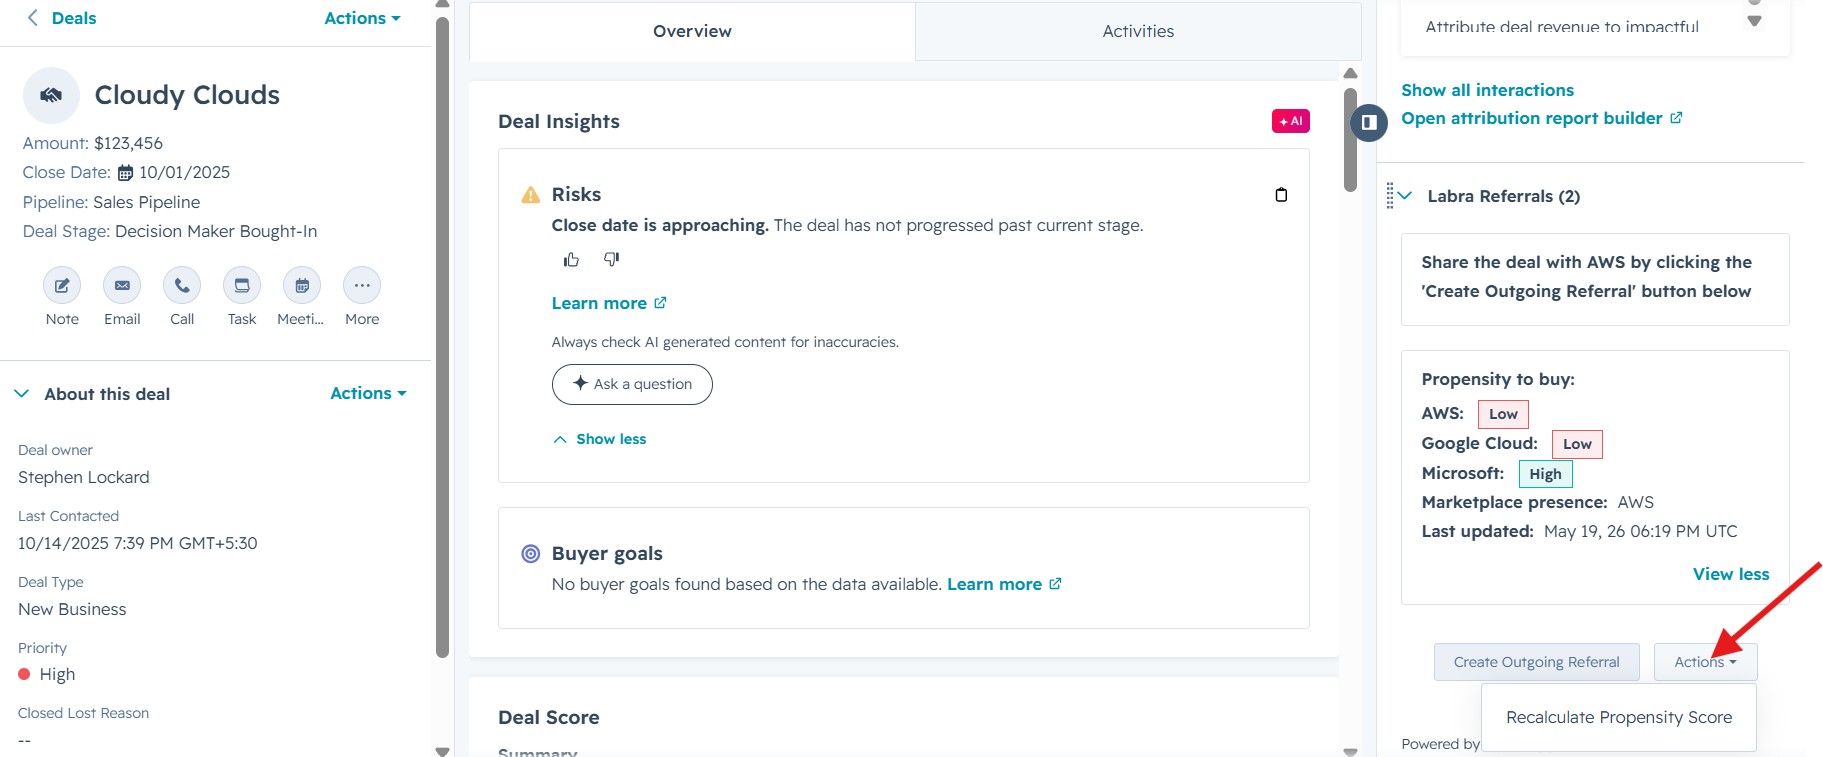Image resolution: width=1823 pixels, height=757 pixels.
Task: Copy the Risks insight with clipboard icon
Action: [1281, 195]
